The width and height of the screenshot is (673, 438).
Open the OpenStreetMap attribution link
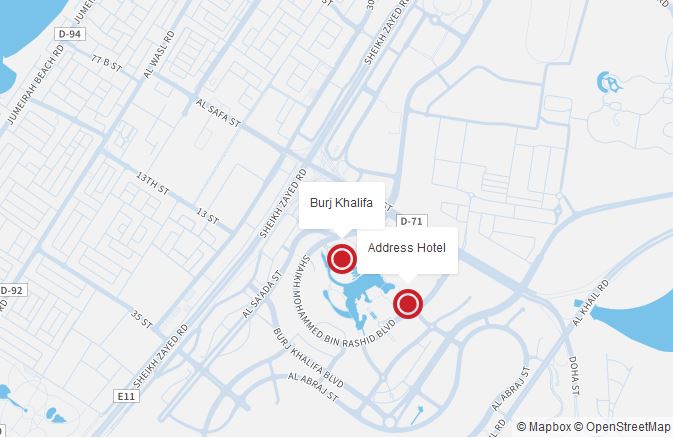click(622, 427)
